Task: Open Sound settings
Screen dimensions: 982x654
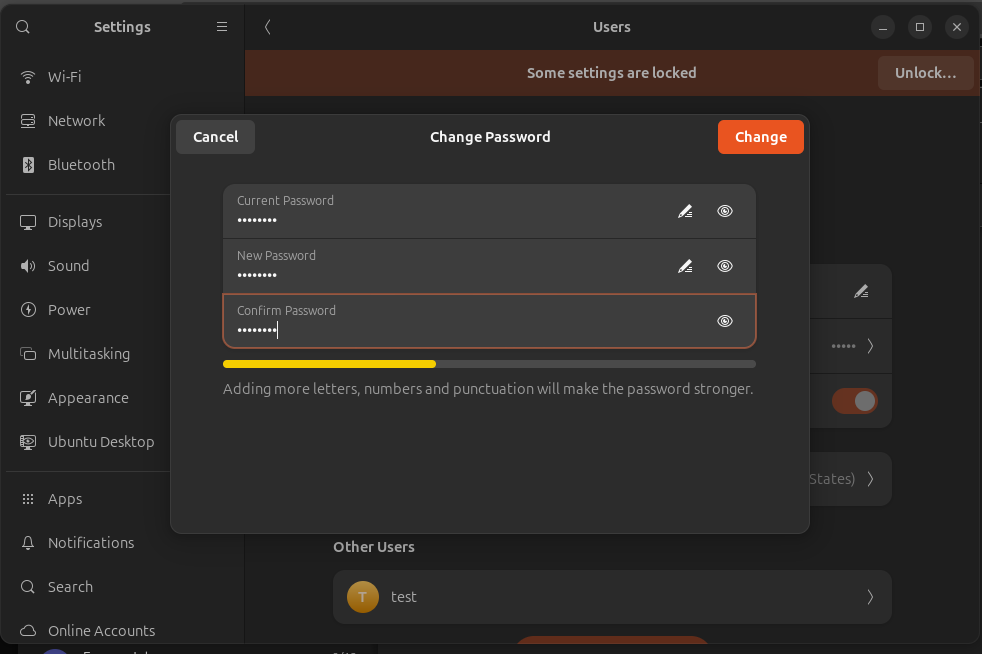Action: [x=124, y=266]
